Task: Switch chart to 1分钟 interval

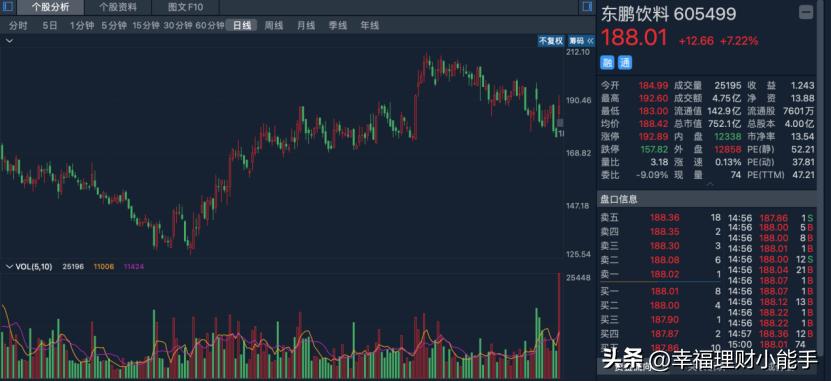Action: tap(82, 25)
